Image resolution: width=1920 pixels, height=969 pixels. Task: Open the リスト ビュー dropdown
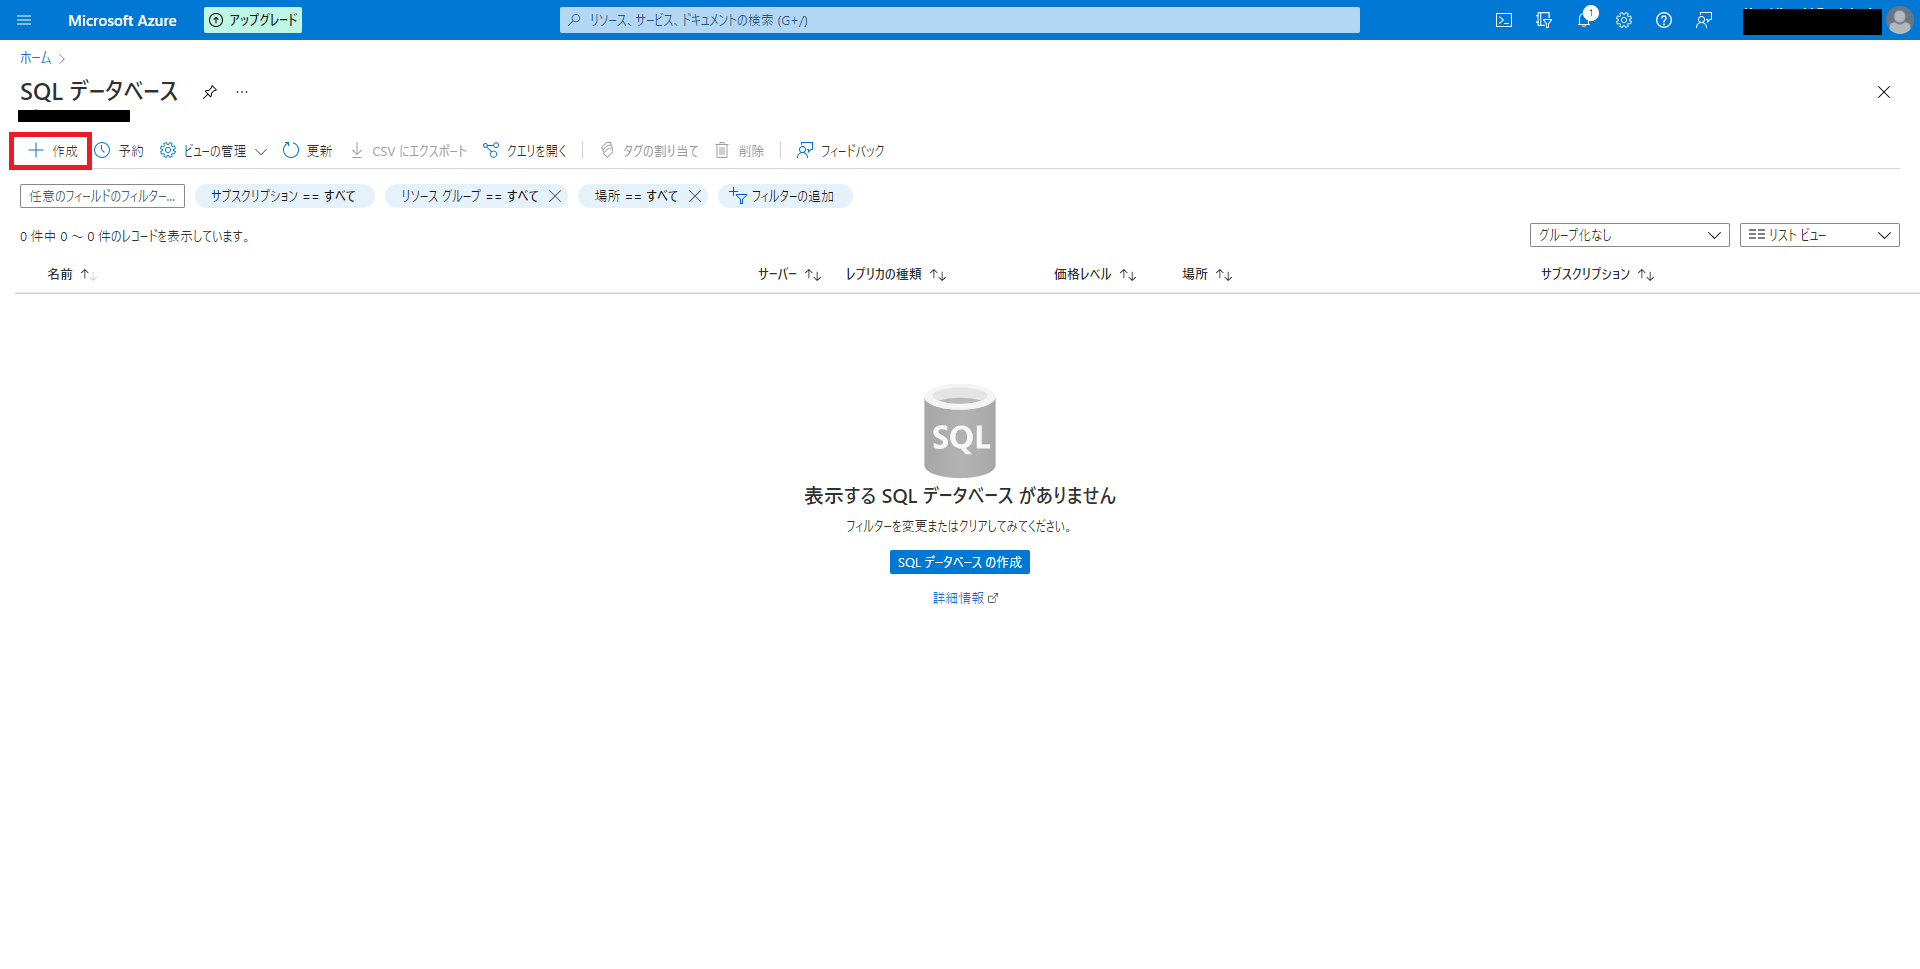(1818, 234)
